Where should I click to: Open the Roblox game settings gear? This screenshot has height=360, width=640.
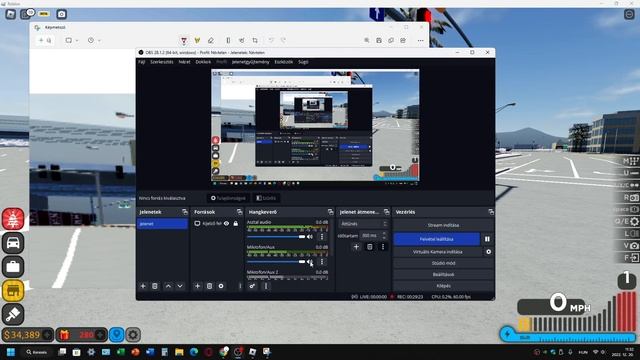point(133,335)
